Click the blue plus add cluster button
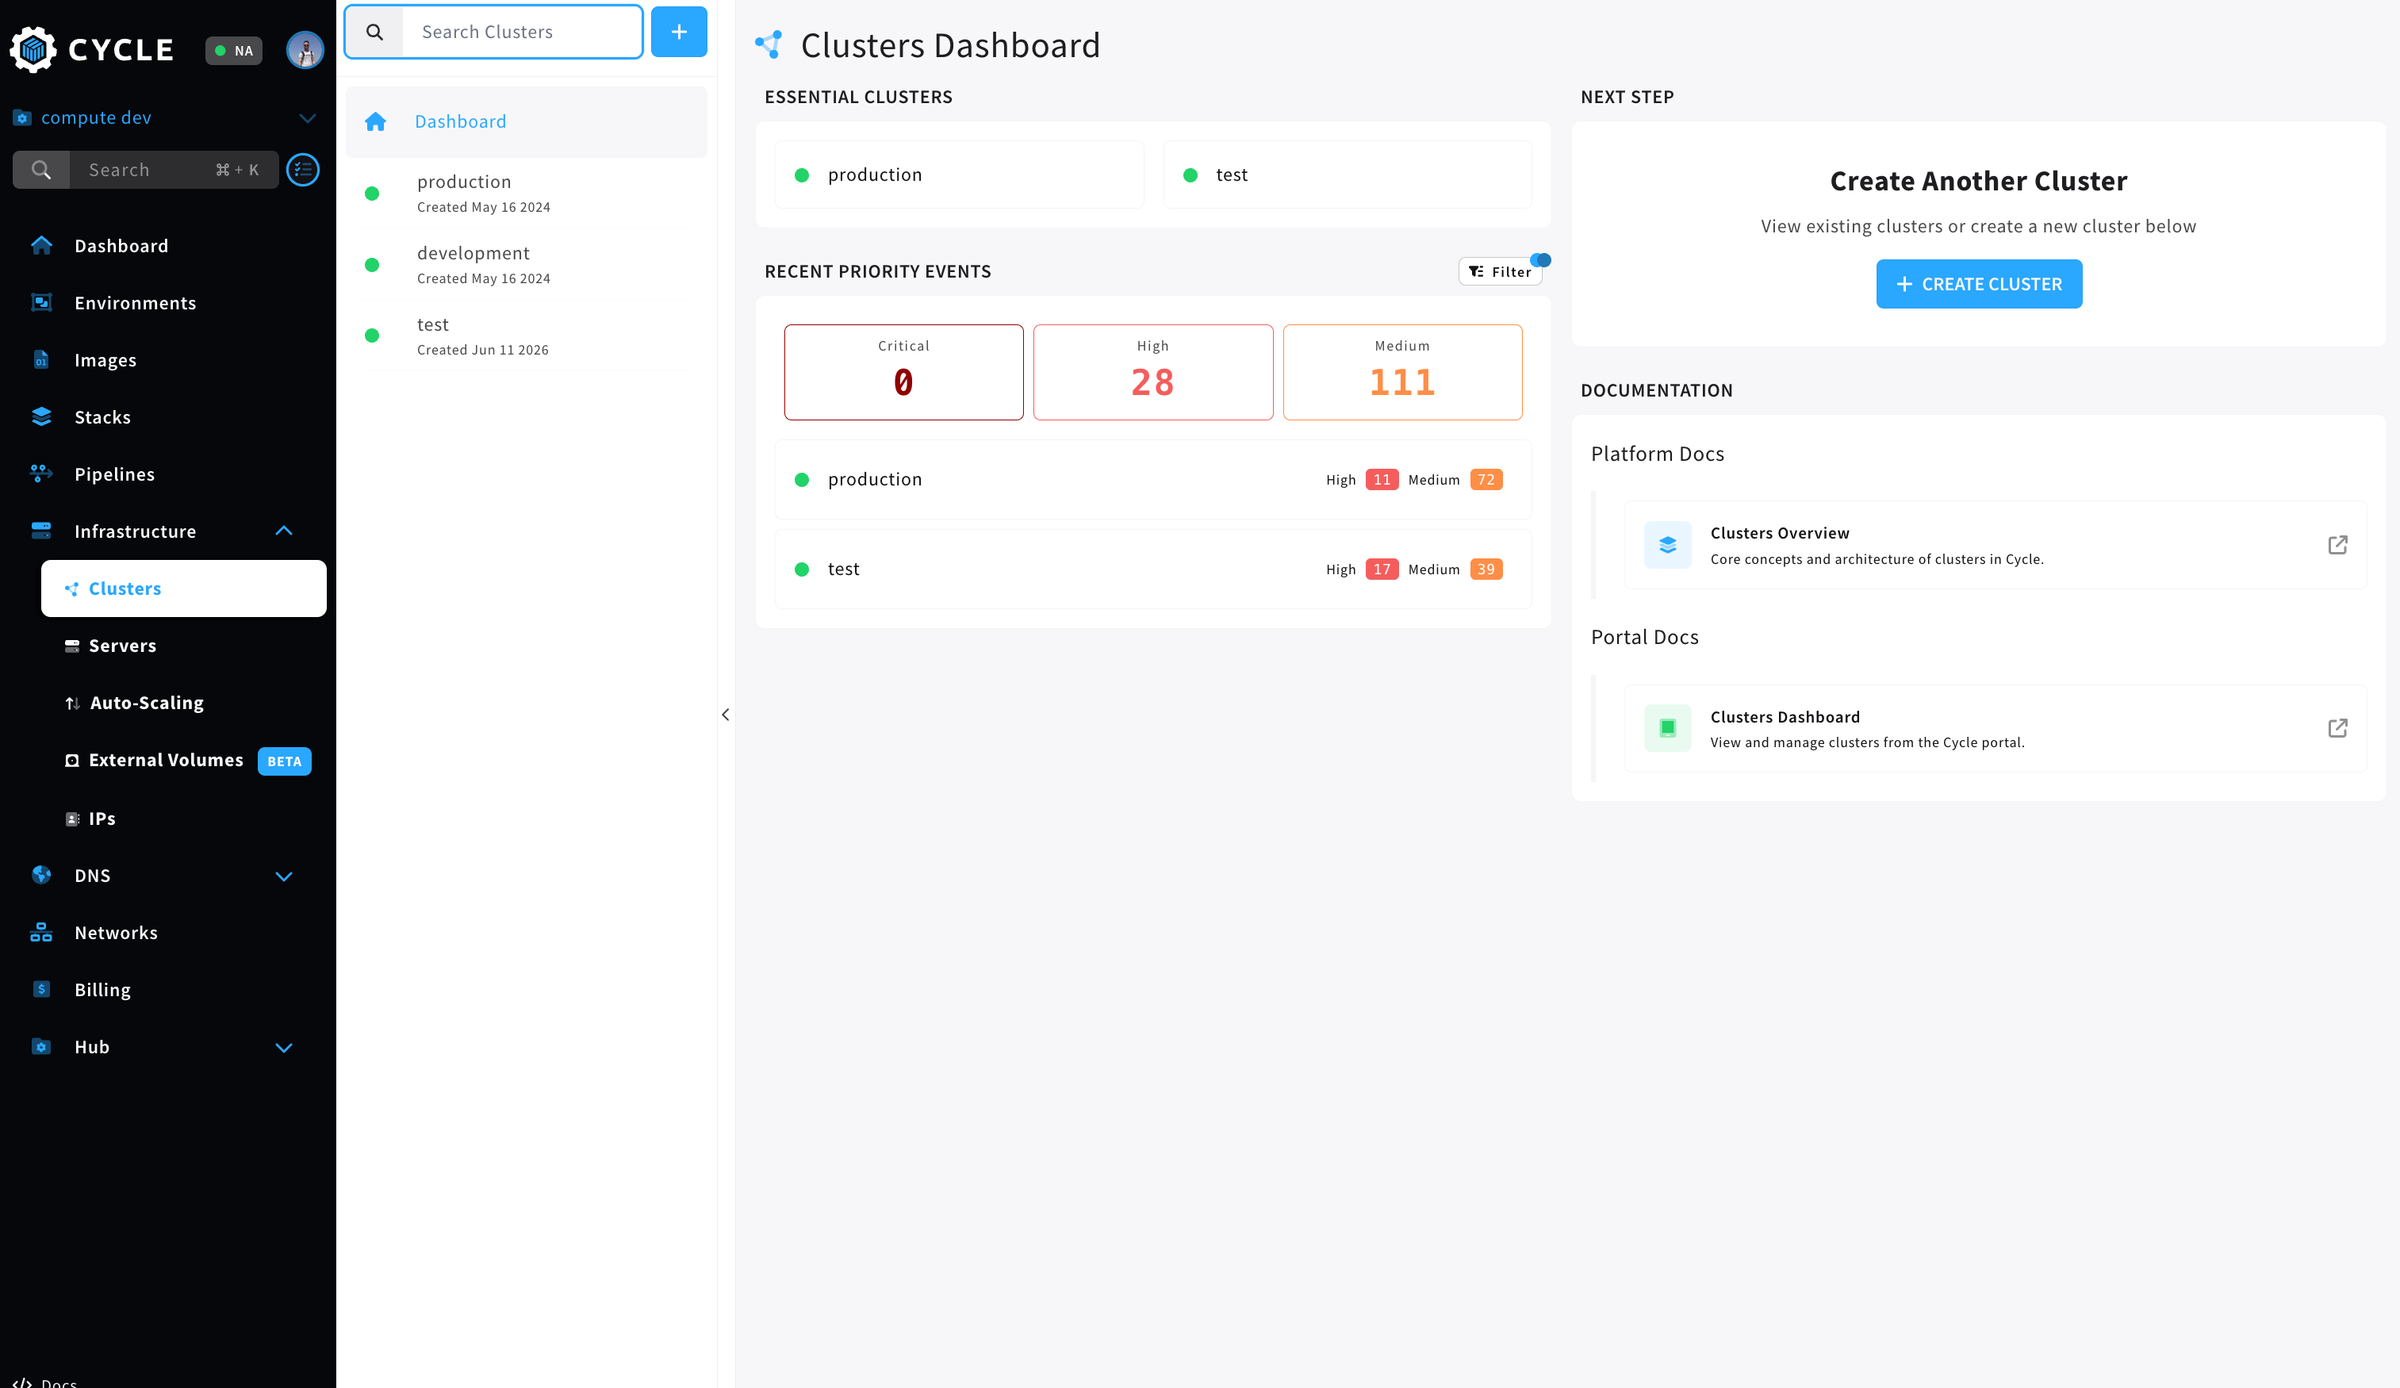This screenshot has width=2400, height=1388. coord(679,32)
